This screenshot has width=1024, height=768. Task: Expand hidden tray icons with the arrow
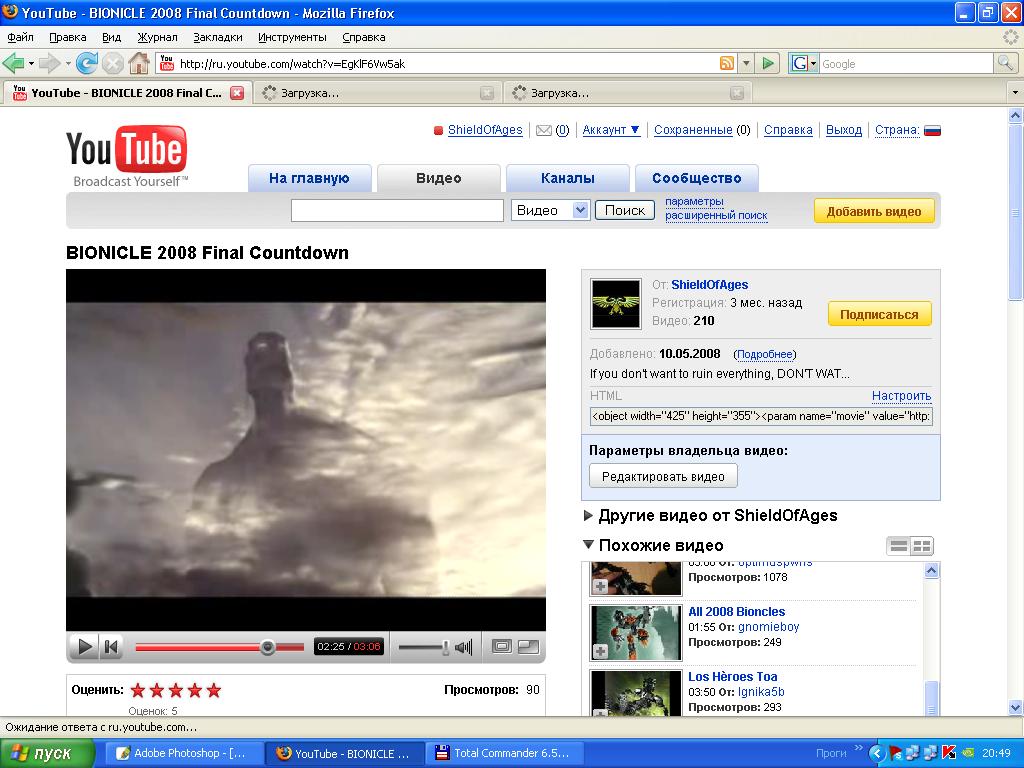(876, 753)
